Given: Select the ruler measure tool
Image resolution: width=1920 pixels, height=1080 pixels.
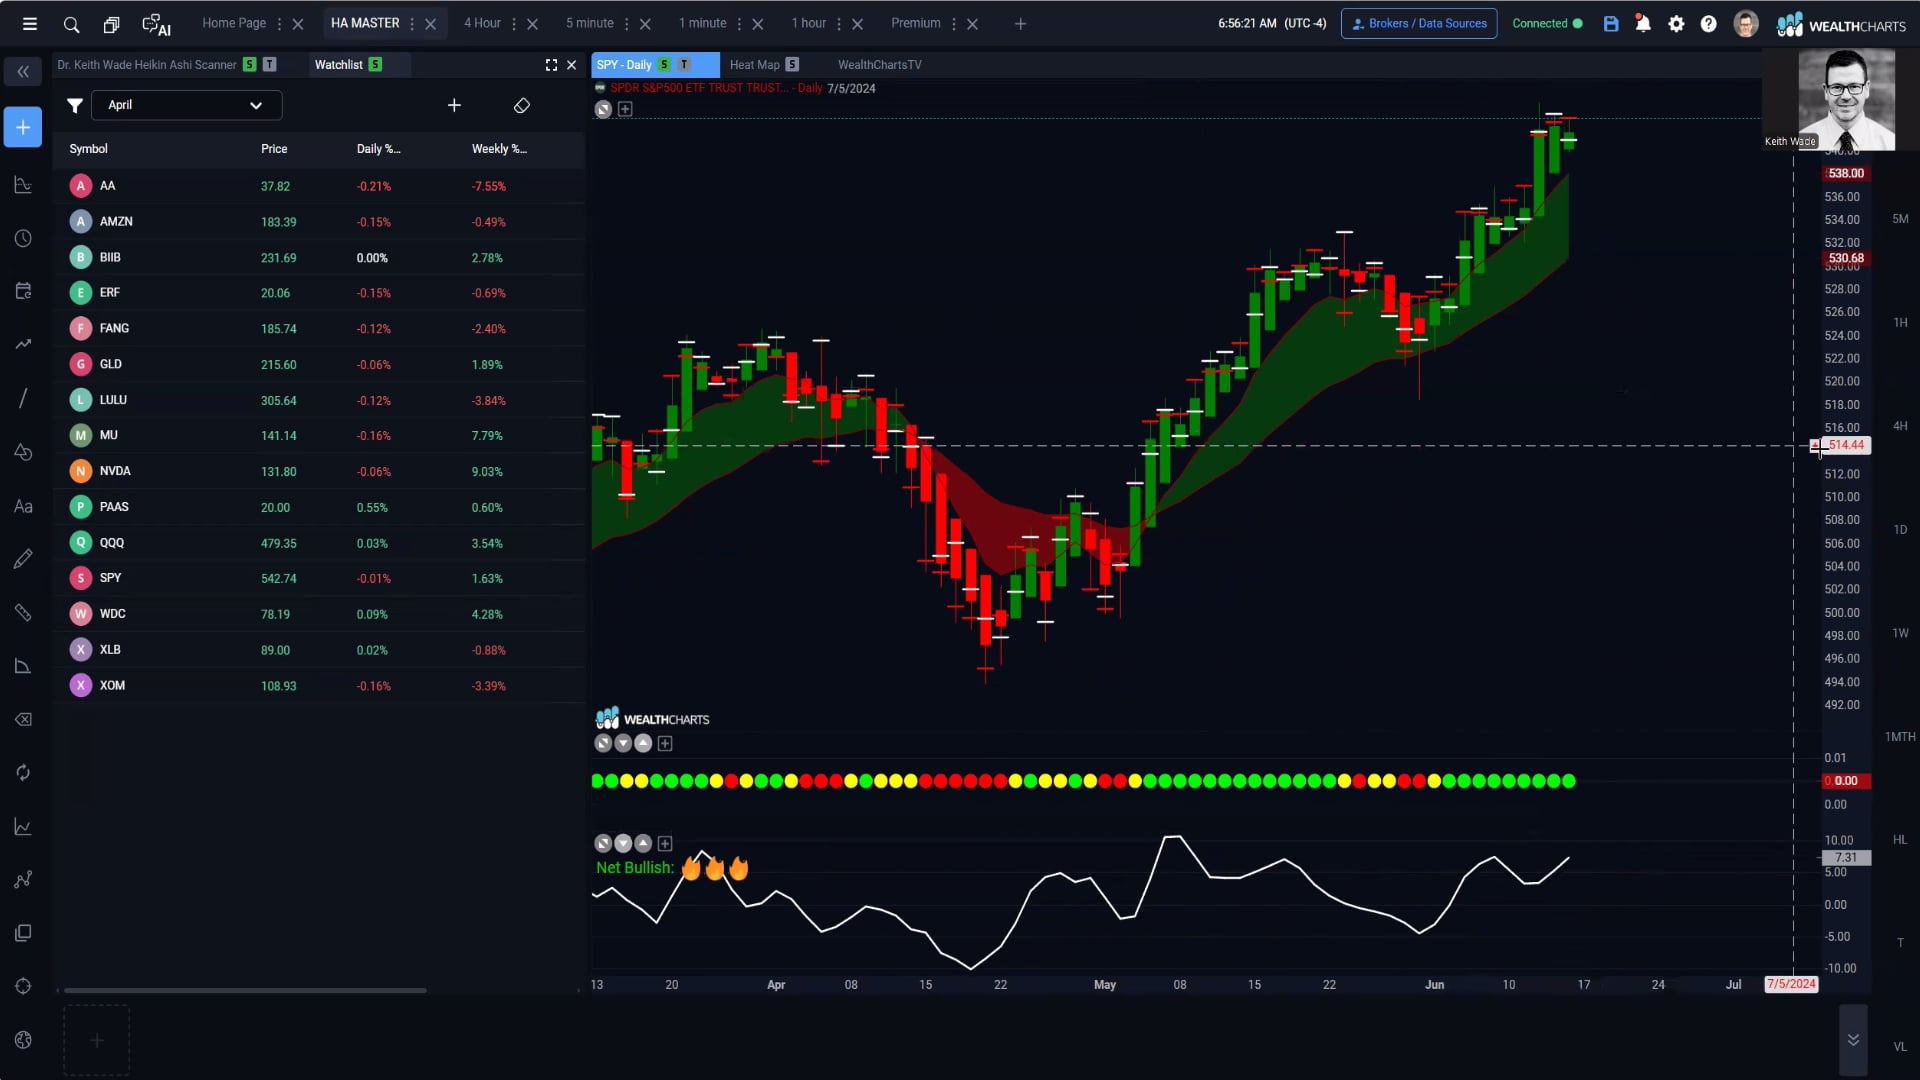Looking at the screenshot, I should click(23, 612).
